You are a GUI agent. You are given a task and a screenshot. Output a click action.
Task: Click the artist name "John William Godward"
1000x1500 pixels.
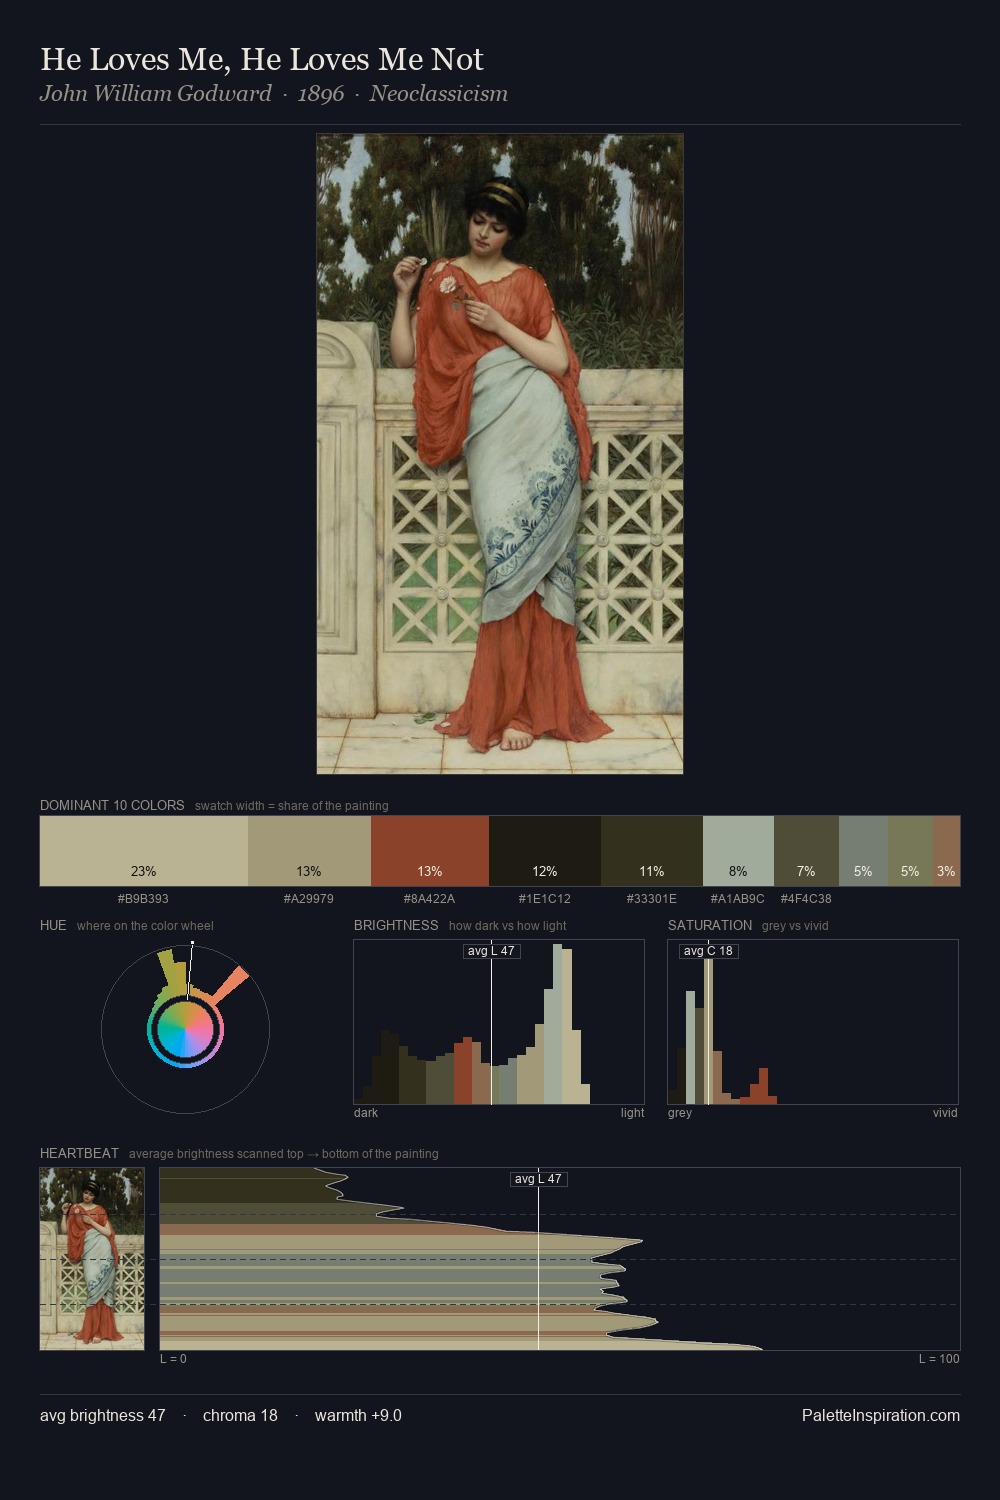pyautogui.click(x=156, y=94)
